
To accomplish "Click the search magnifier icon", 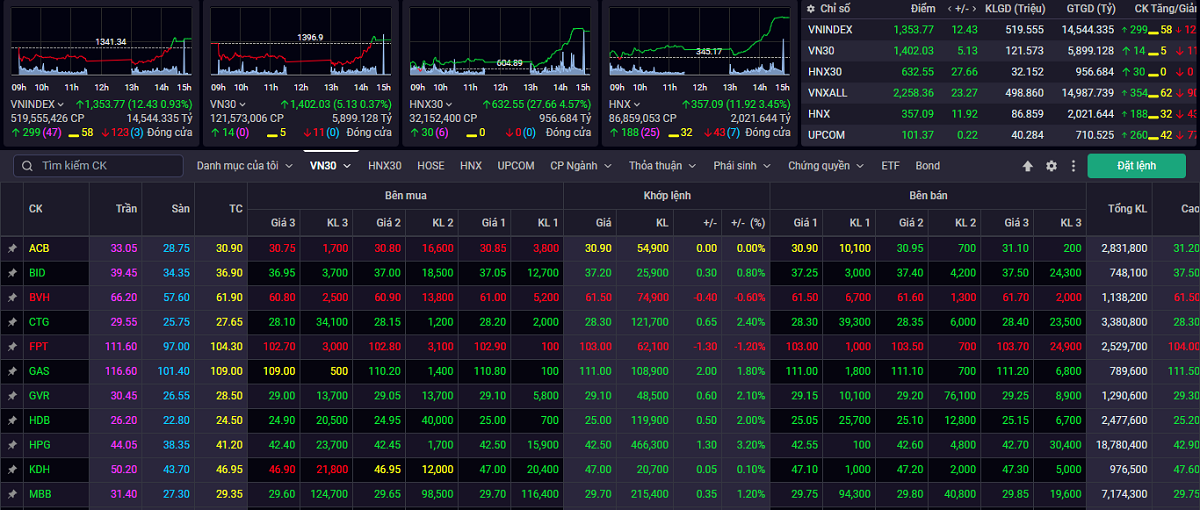I will 26,166.
